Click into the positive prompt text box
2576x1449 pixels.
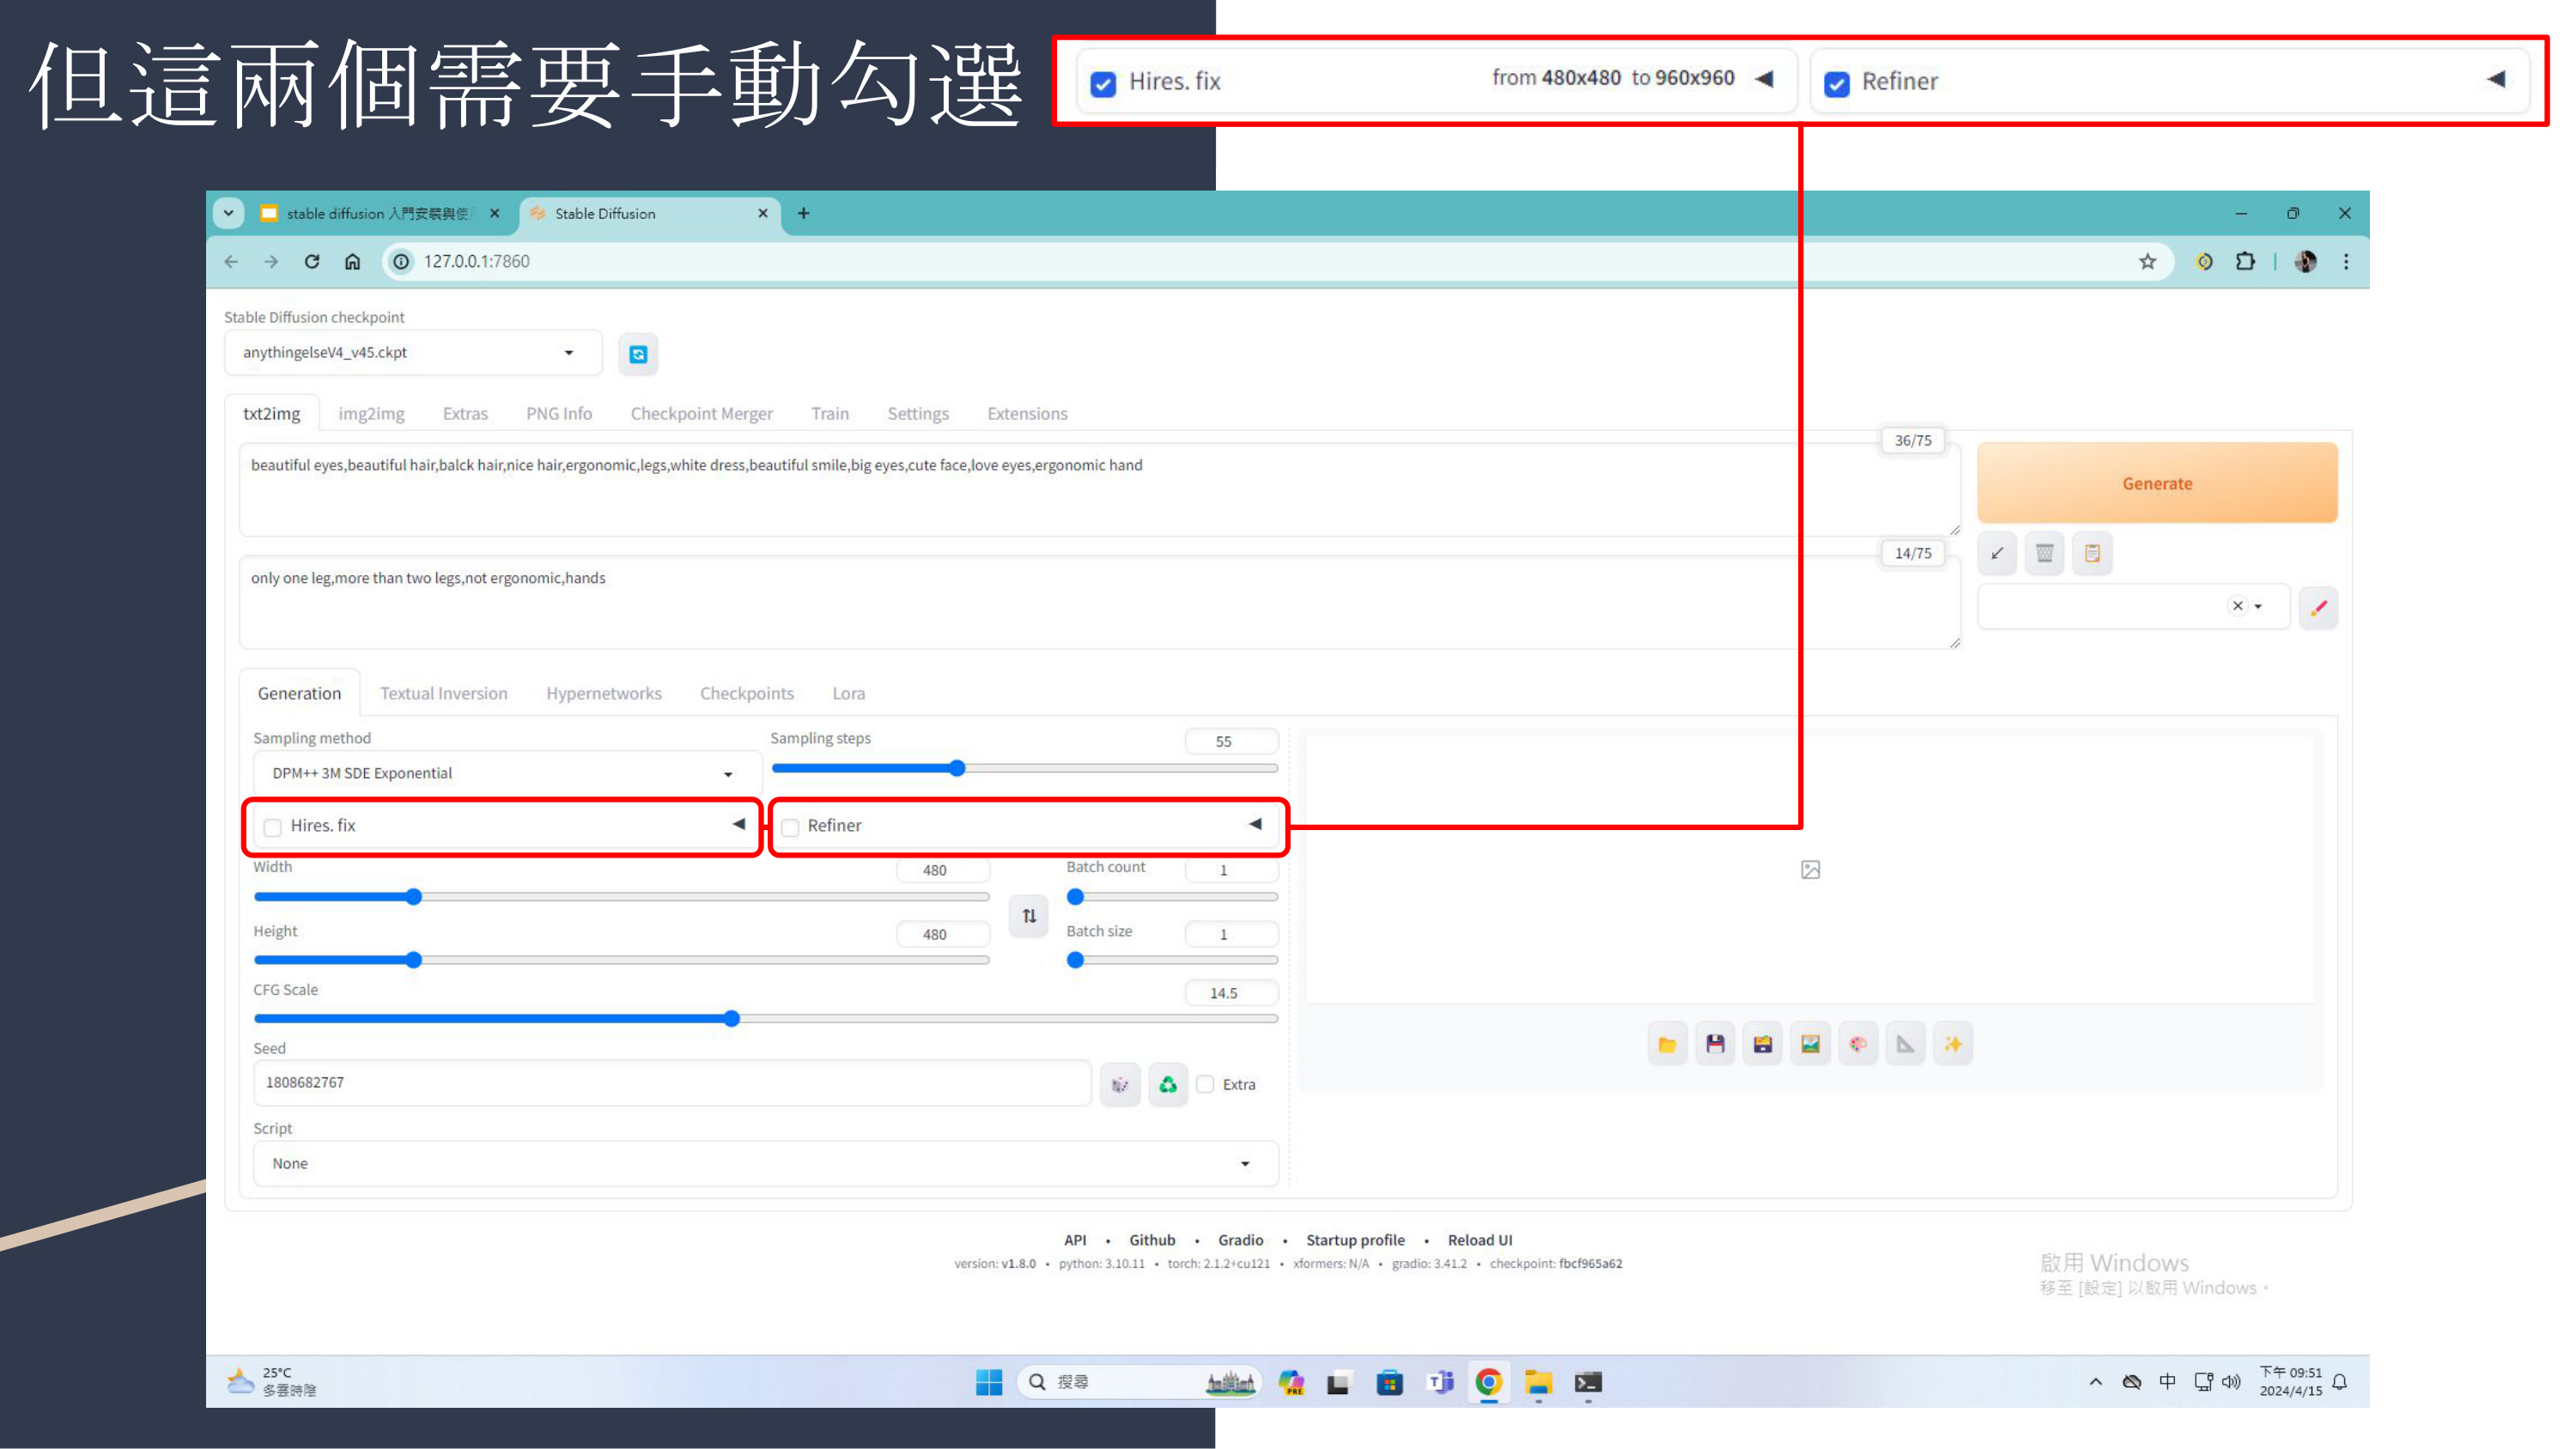(1099, 490)
